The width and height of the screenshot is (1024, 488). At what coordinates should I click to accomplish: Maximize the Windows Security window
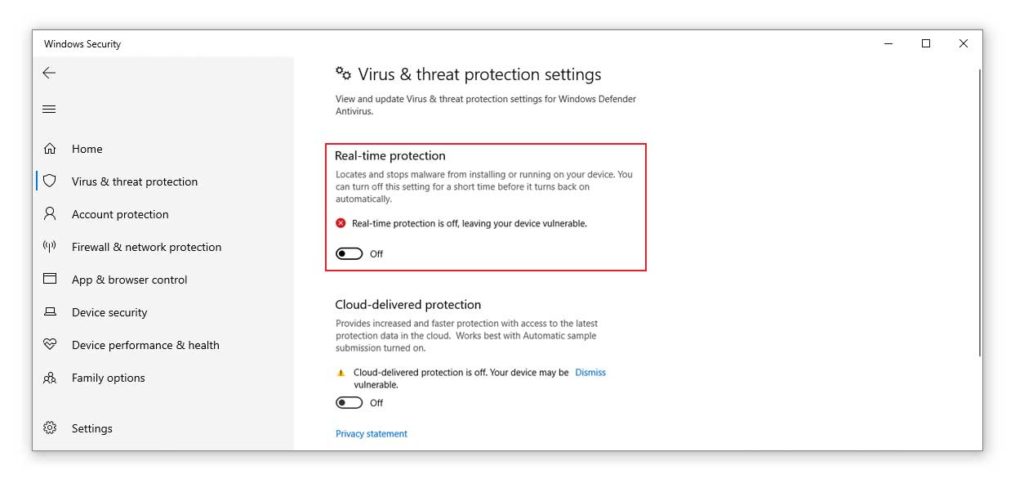point(925,44)
